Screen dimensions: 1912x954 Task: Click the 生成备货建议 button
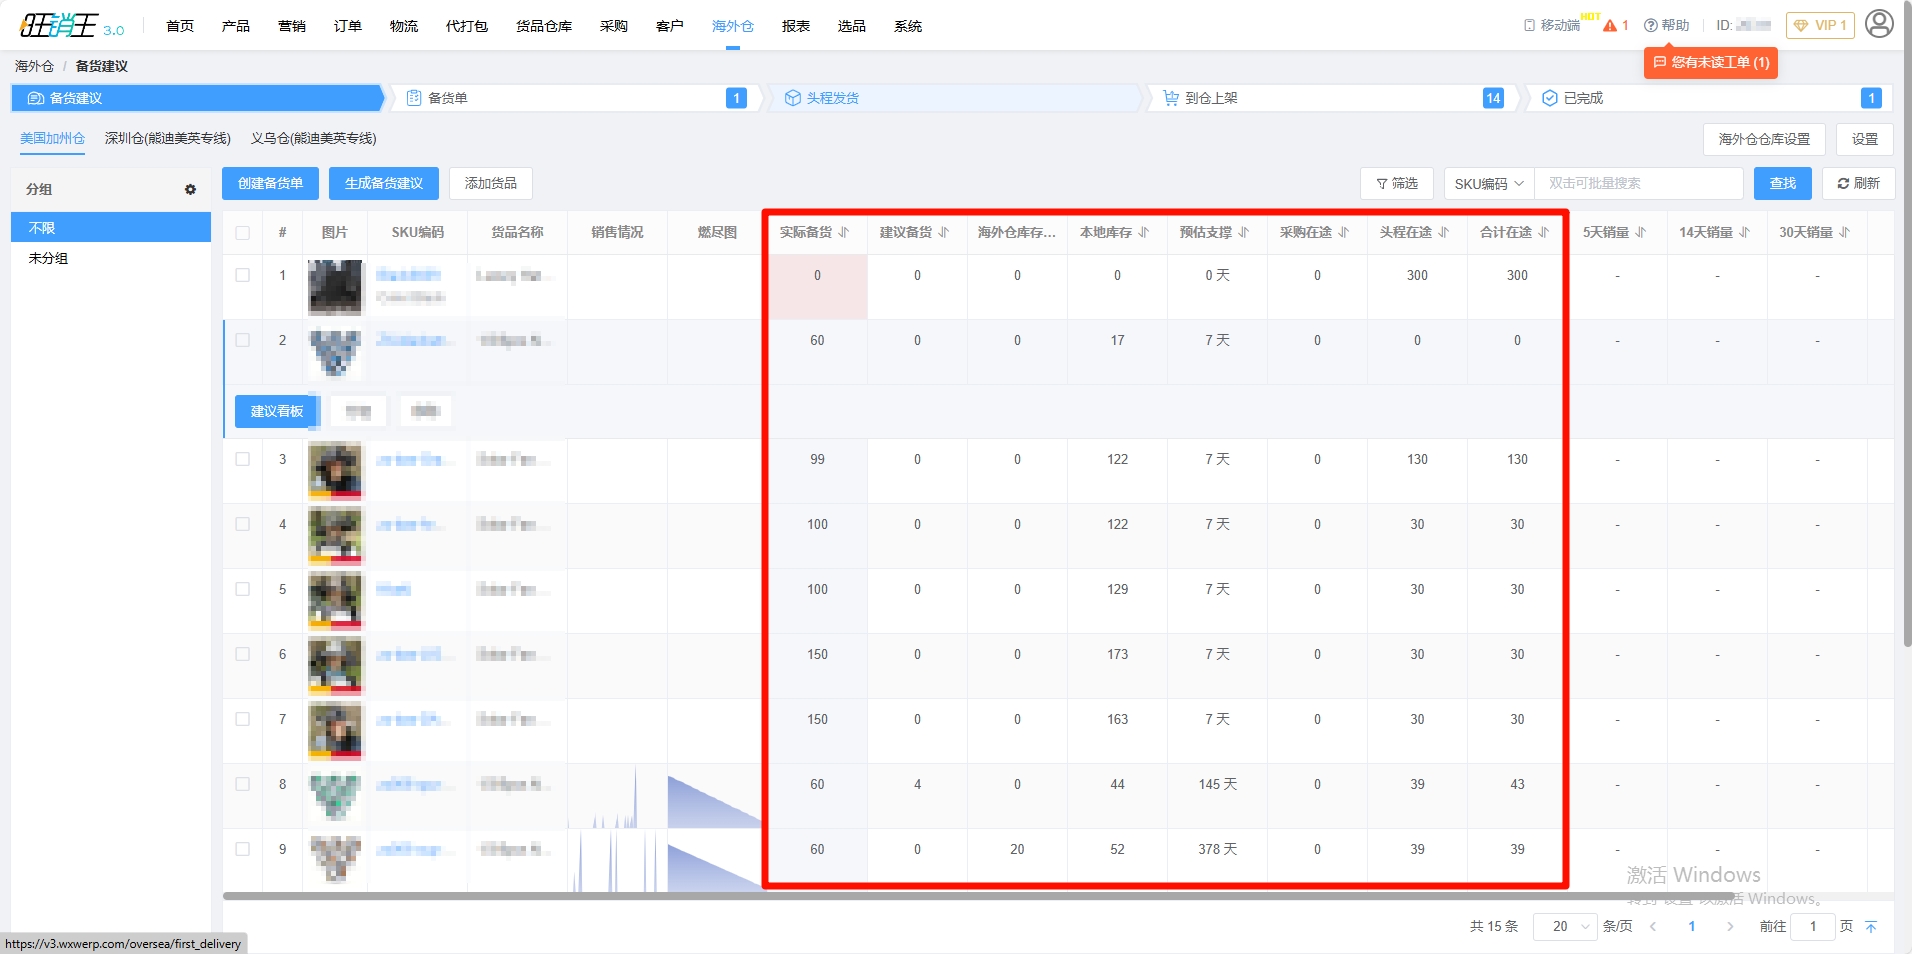tap(384, 184)
